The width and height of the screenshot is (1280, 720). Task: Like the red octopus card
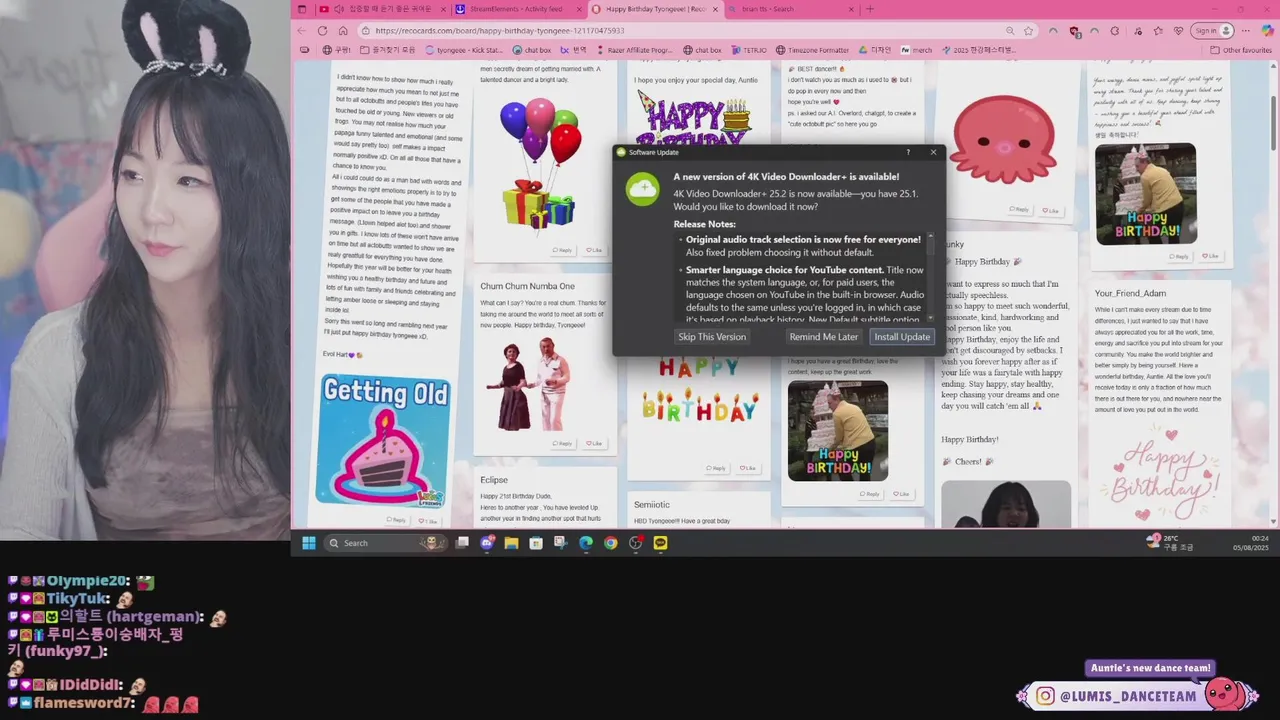pos(1050,210)
